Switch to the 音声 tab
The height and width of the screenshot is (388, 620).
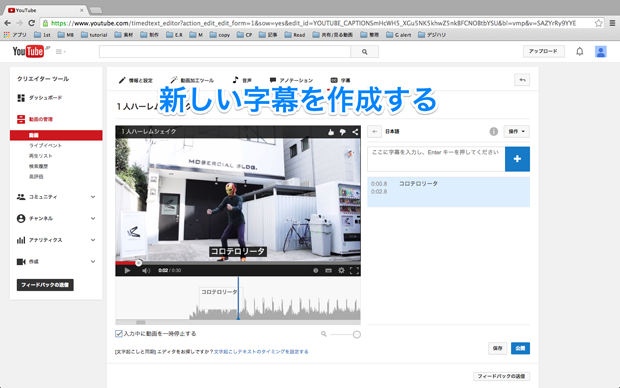point(242,80)
